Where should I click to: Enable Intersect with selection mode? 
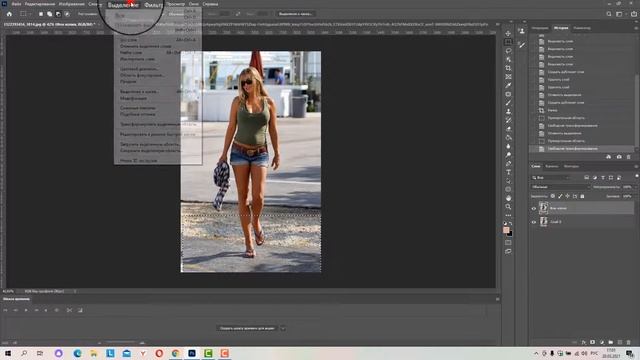67,14
